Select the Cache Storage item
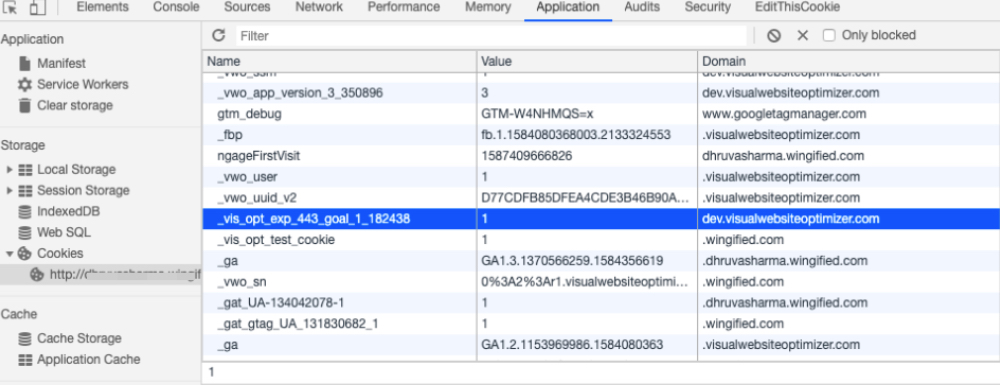1000x385 pixels. pyautogui.click(x=79, y=338)
